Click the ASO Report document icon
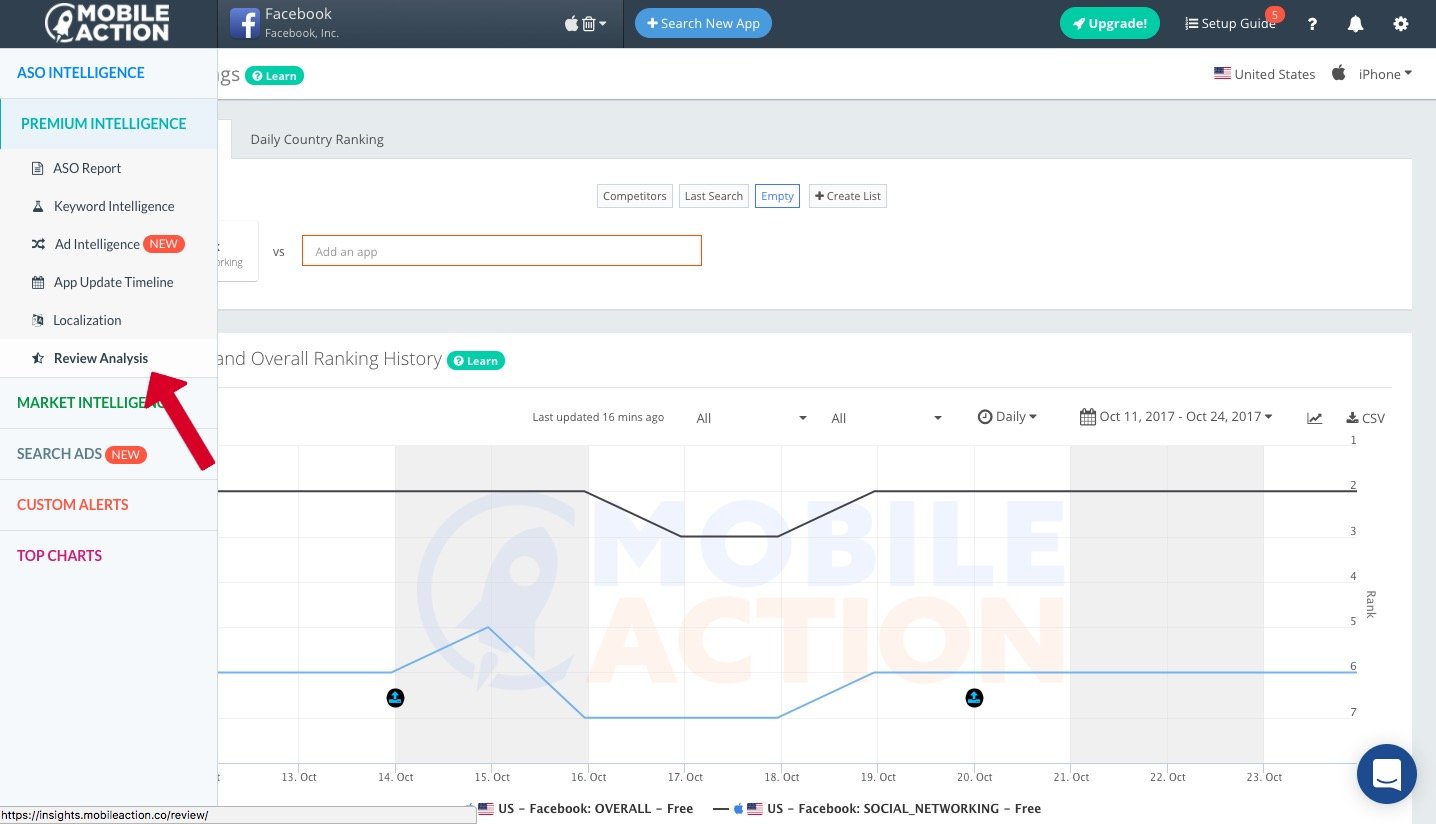 click(x=38, y=168)
